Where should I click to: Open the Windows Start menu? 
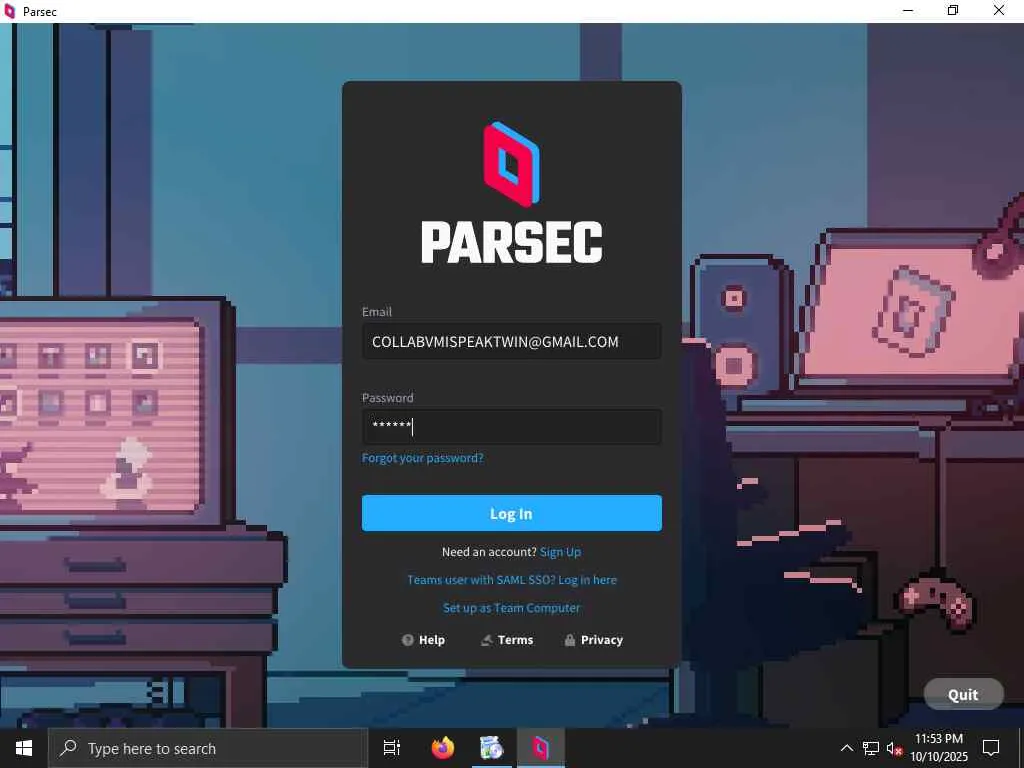click(x=24, y=748)
